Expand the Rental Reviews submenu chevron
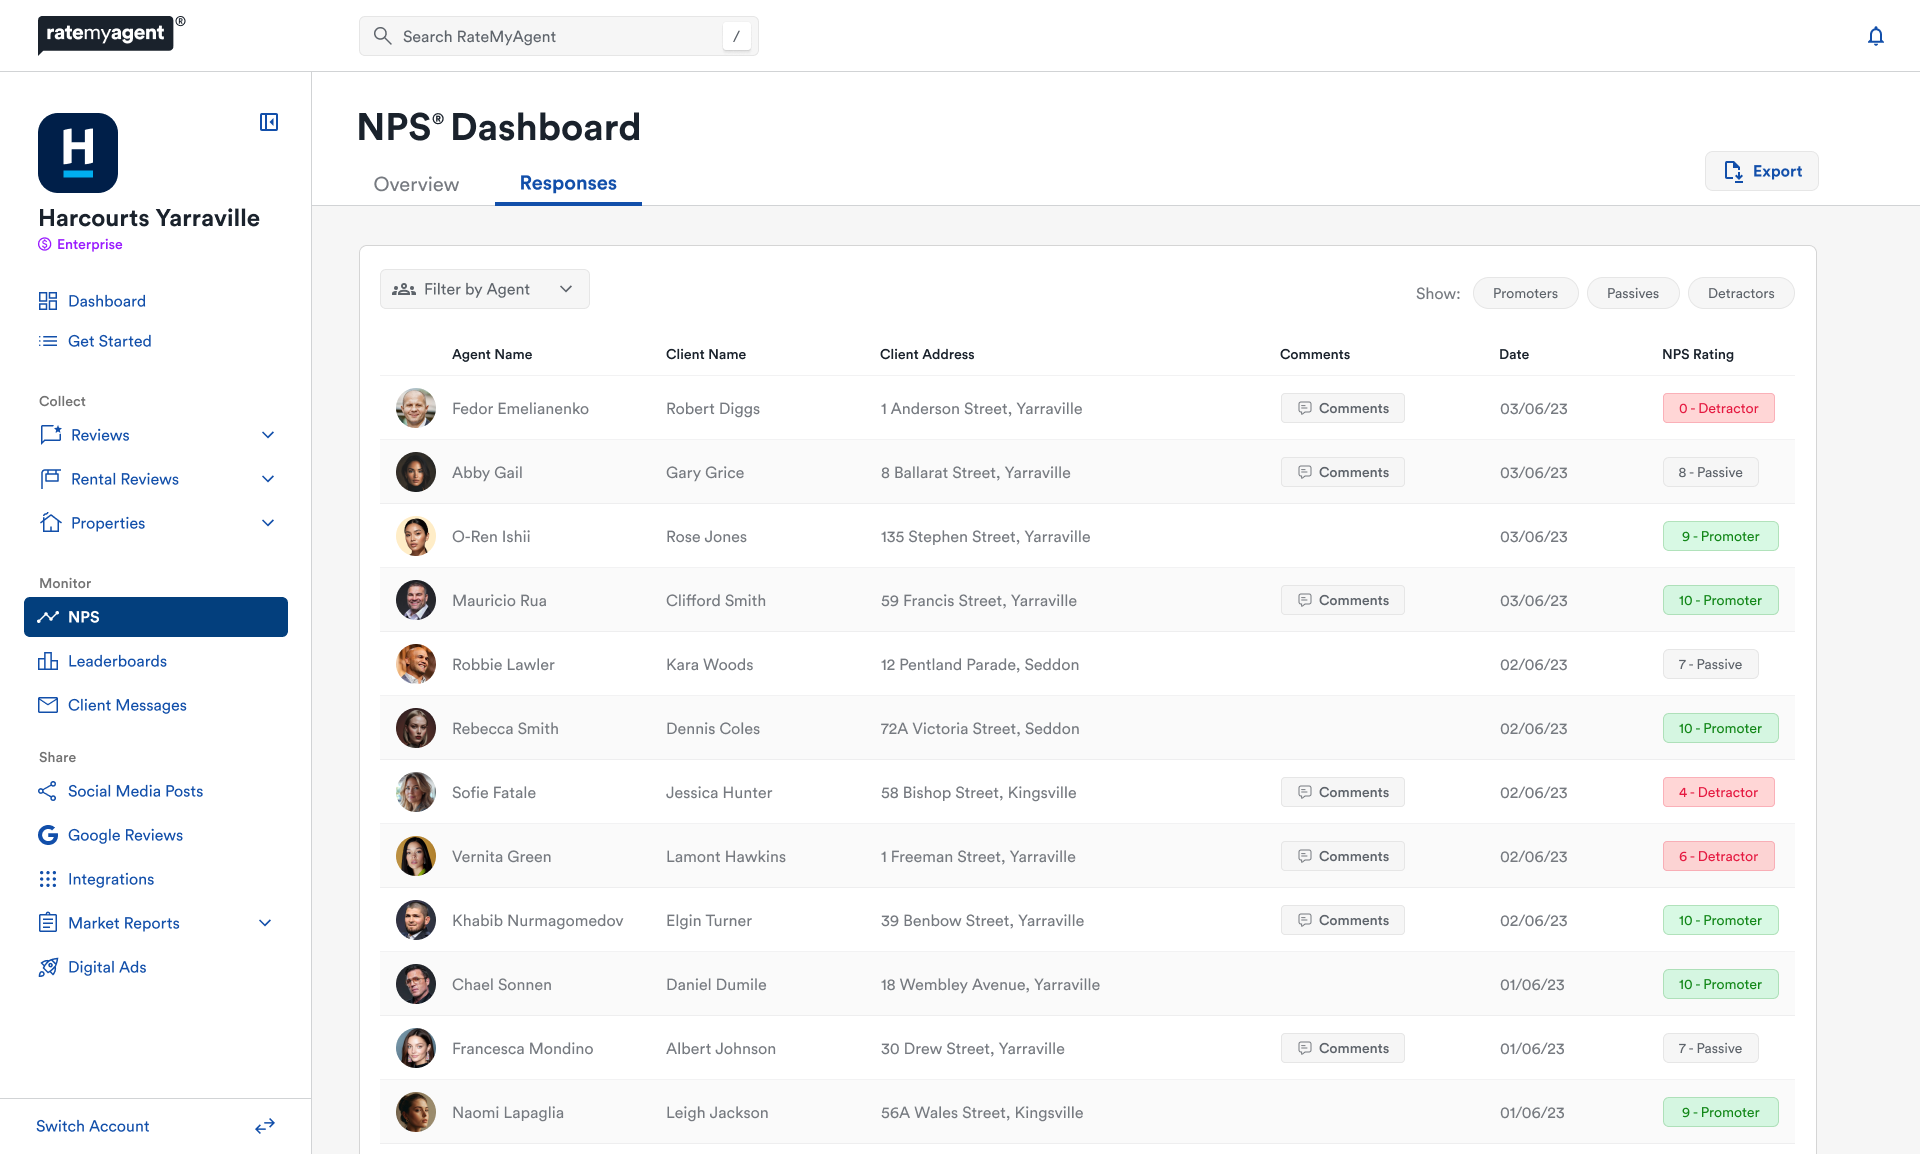Viewport: 1920px width, 1154px height. (x=268, y=479)
